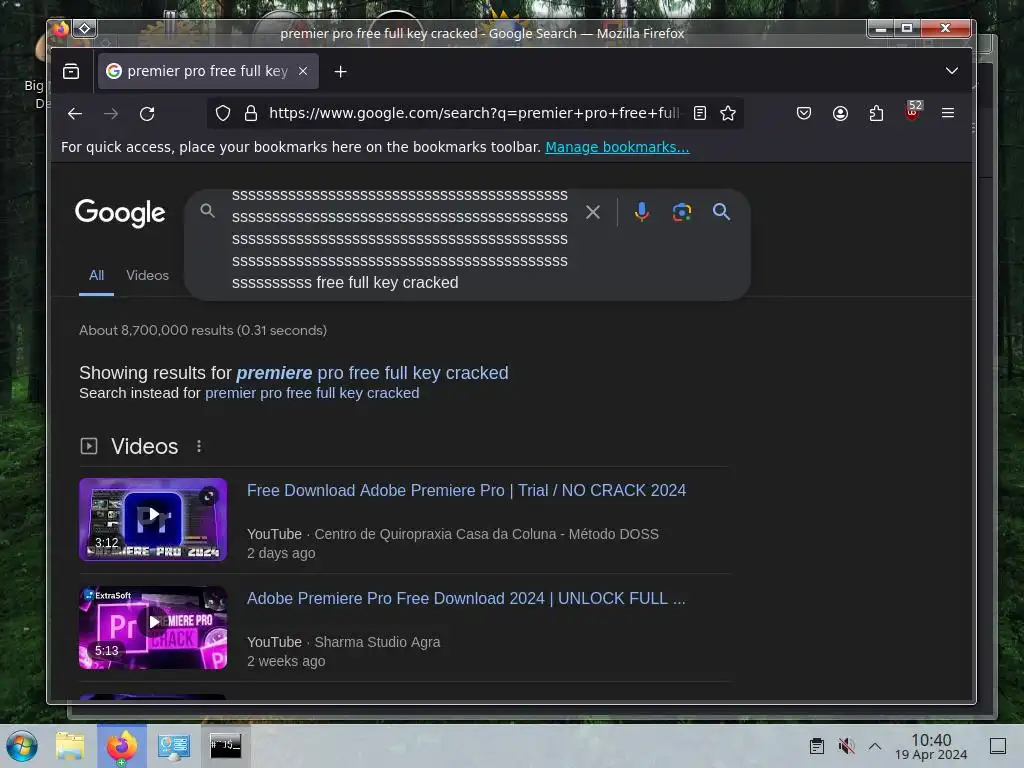Image resolution: width=1024 pixels, height=768 pixels.
Task: Click the URL address field
Action: (474, 114)
